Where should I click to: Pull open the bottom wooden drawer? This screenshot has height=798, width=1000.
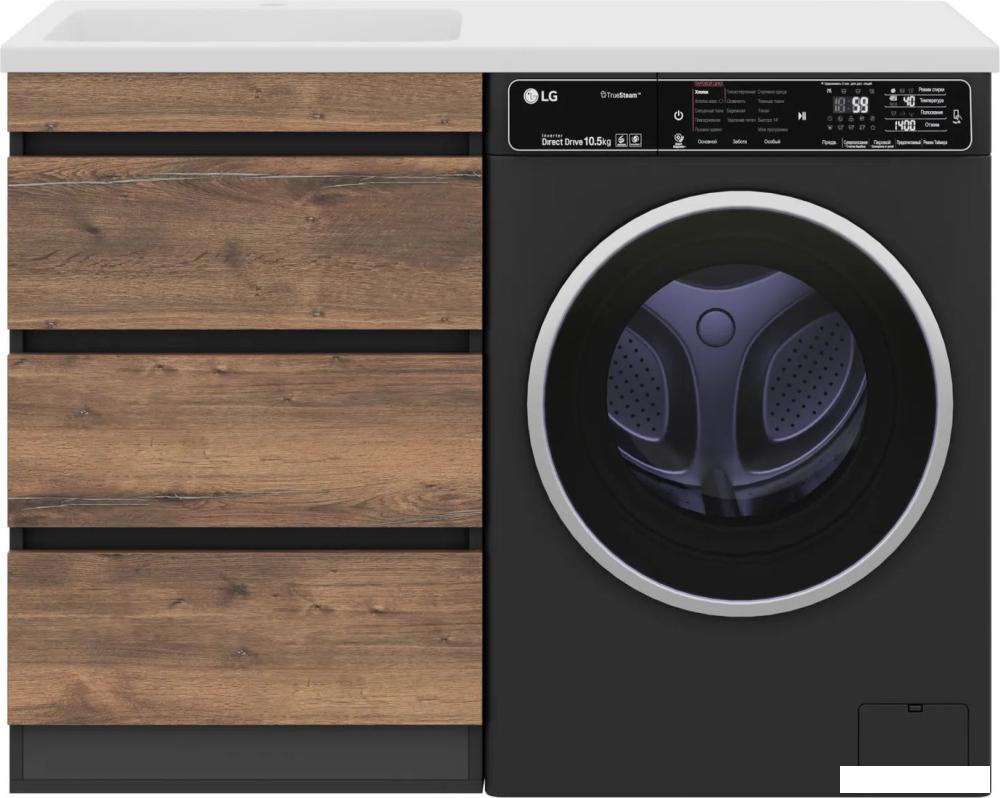[245, 638]
